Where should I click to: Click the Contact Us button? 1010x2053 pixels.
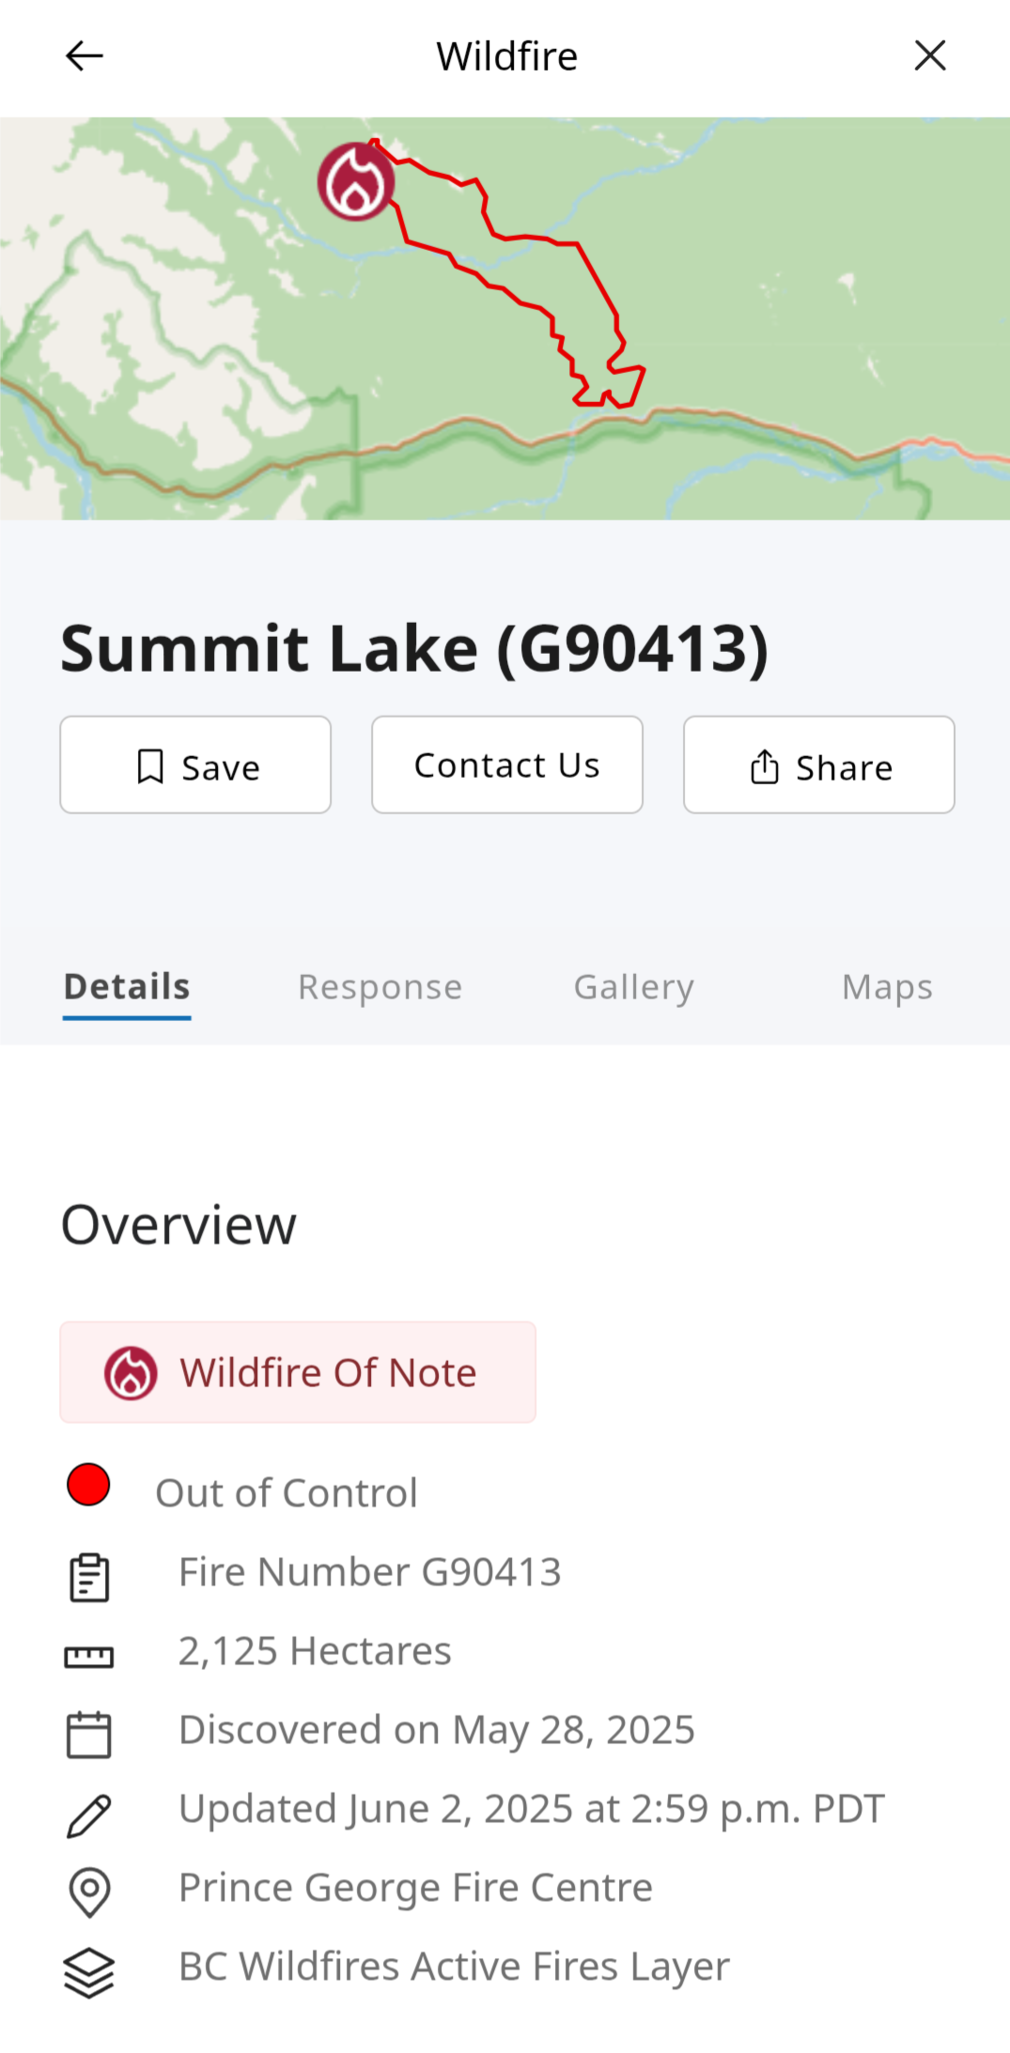pyautogui.click(x=507, y=765)
